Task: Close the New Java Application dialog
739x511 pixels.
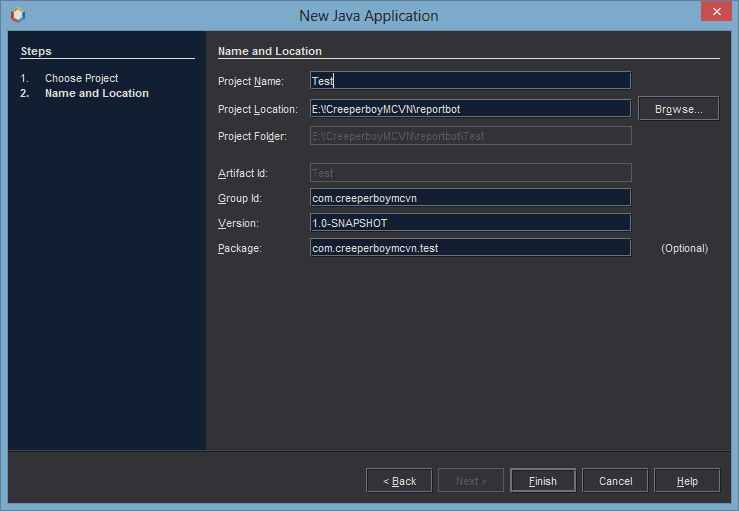Action: click(x=713, y=13)
